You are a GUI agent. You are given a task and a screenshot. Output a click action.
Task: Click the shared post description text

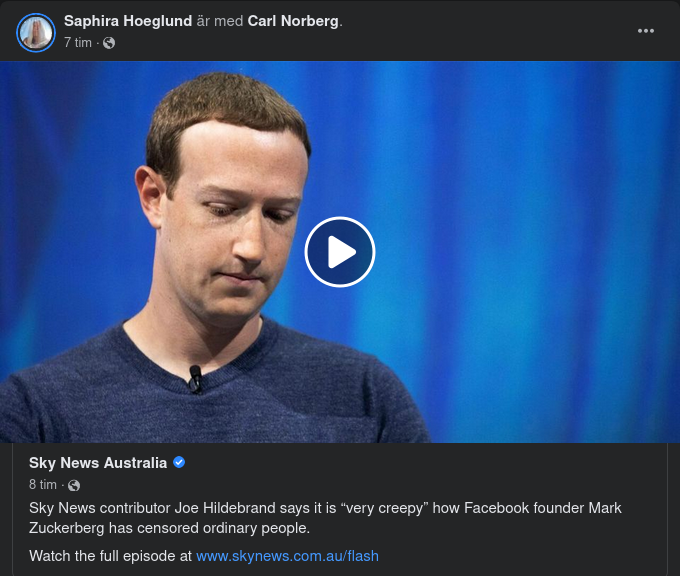(325, 518)
